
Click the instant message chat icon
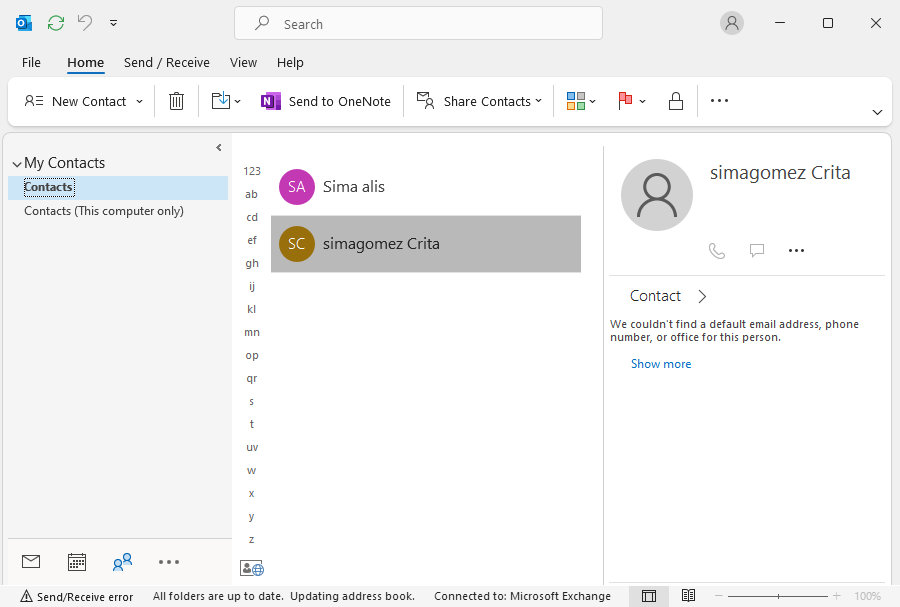coord(757,250)
